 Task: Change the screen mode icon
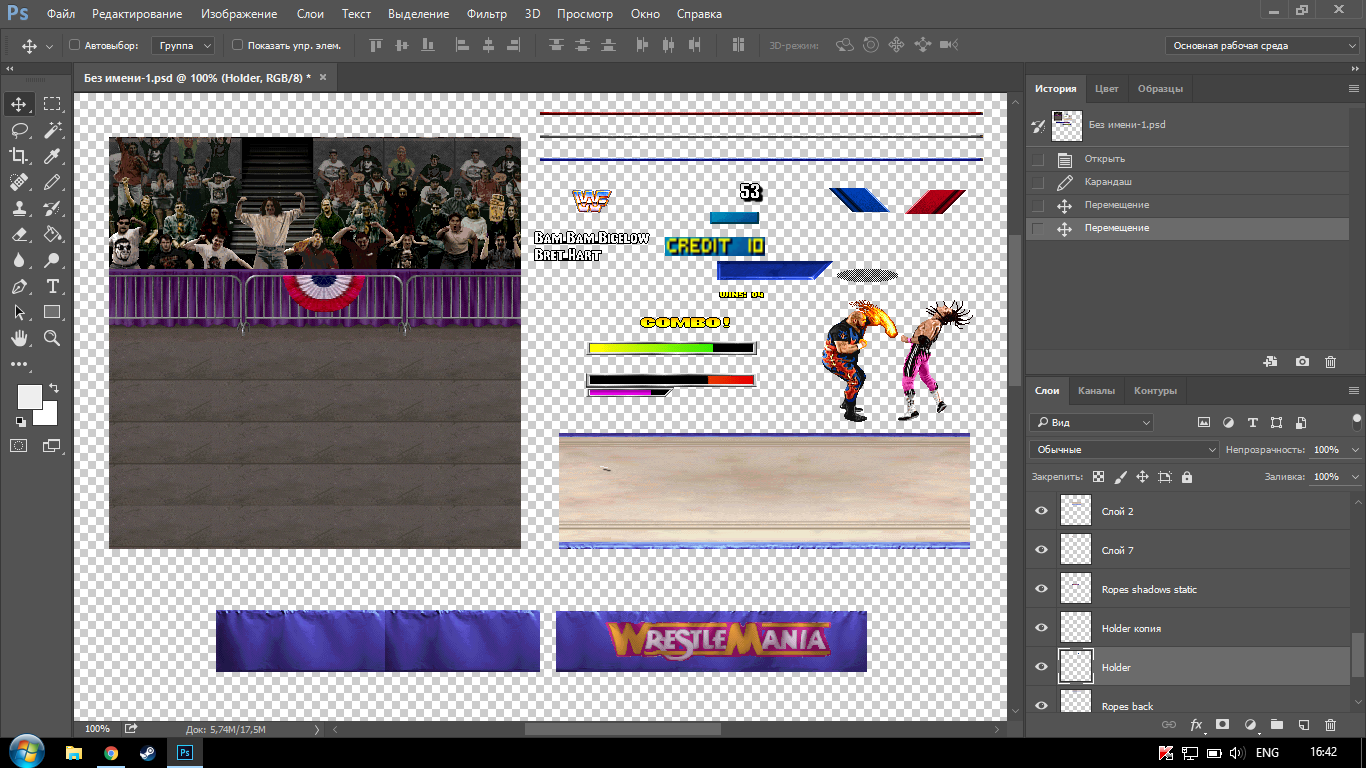(x=51, y=445)
